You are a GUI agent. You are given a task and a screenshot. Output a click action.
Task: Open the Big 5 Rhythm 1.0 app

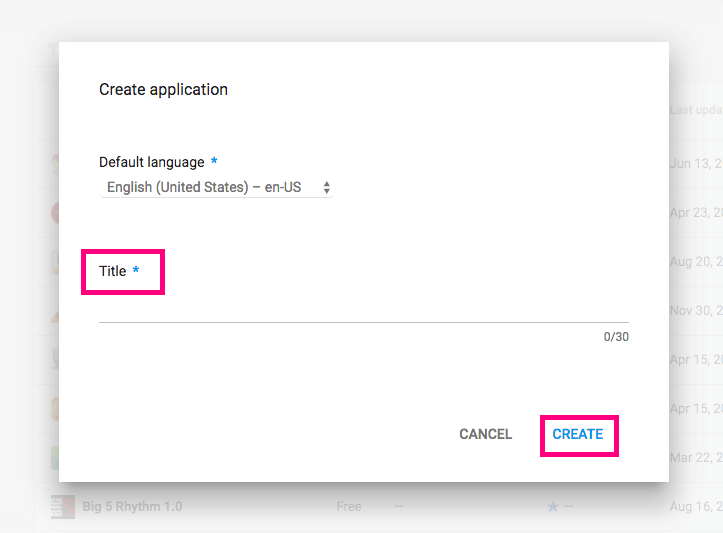(132, 506)
